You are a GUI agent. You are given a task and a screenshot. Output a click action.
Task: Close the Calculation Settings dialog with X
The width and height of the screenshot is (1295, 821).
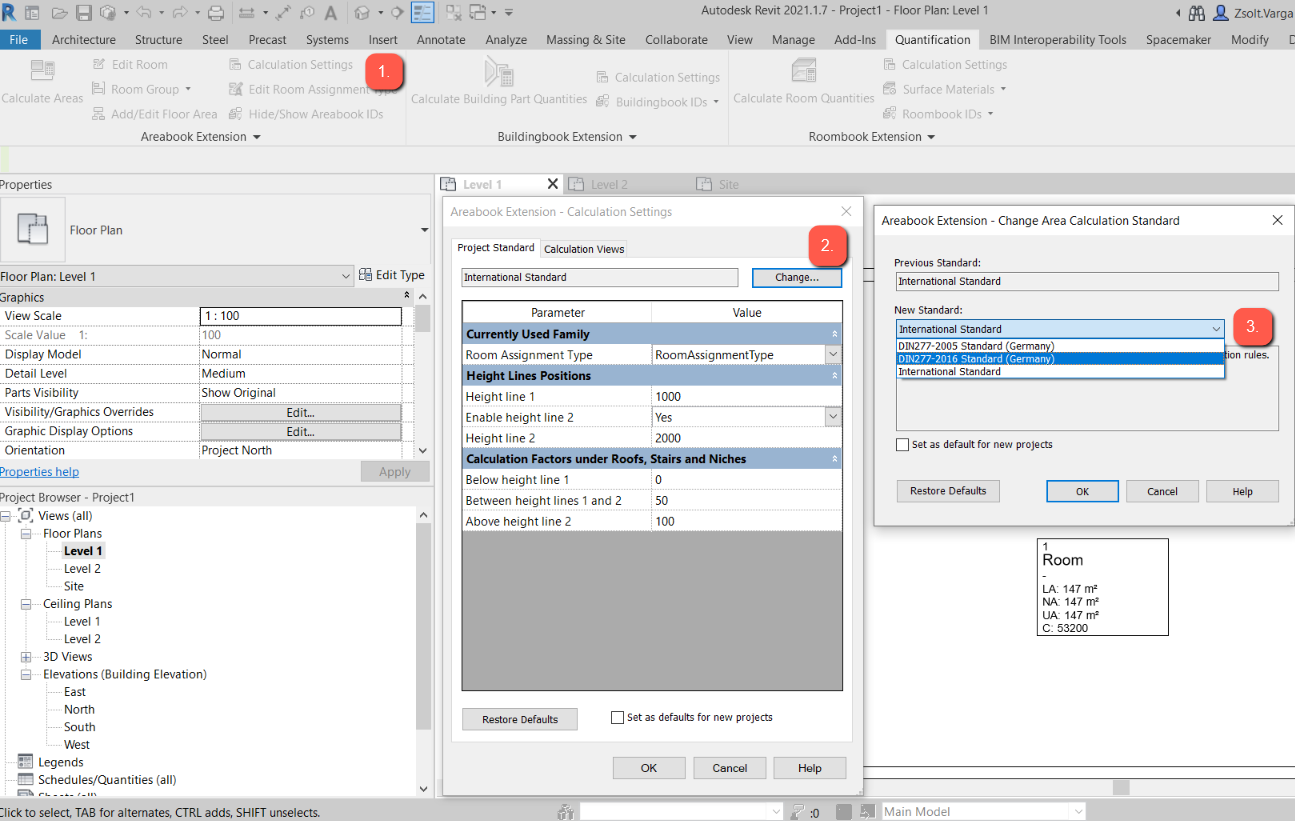(x=846, y=211)
